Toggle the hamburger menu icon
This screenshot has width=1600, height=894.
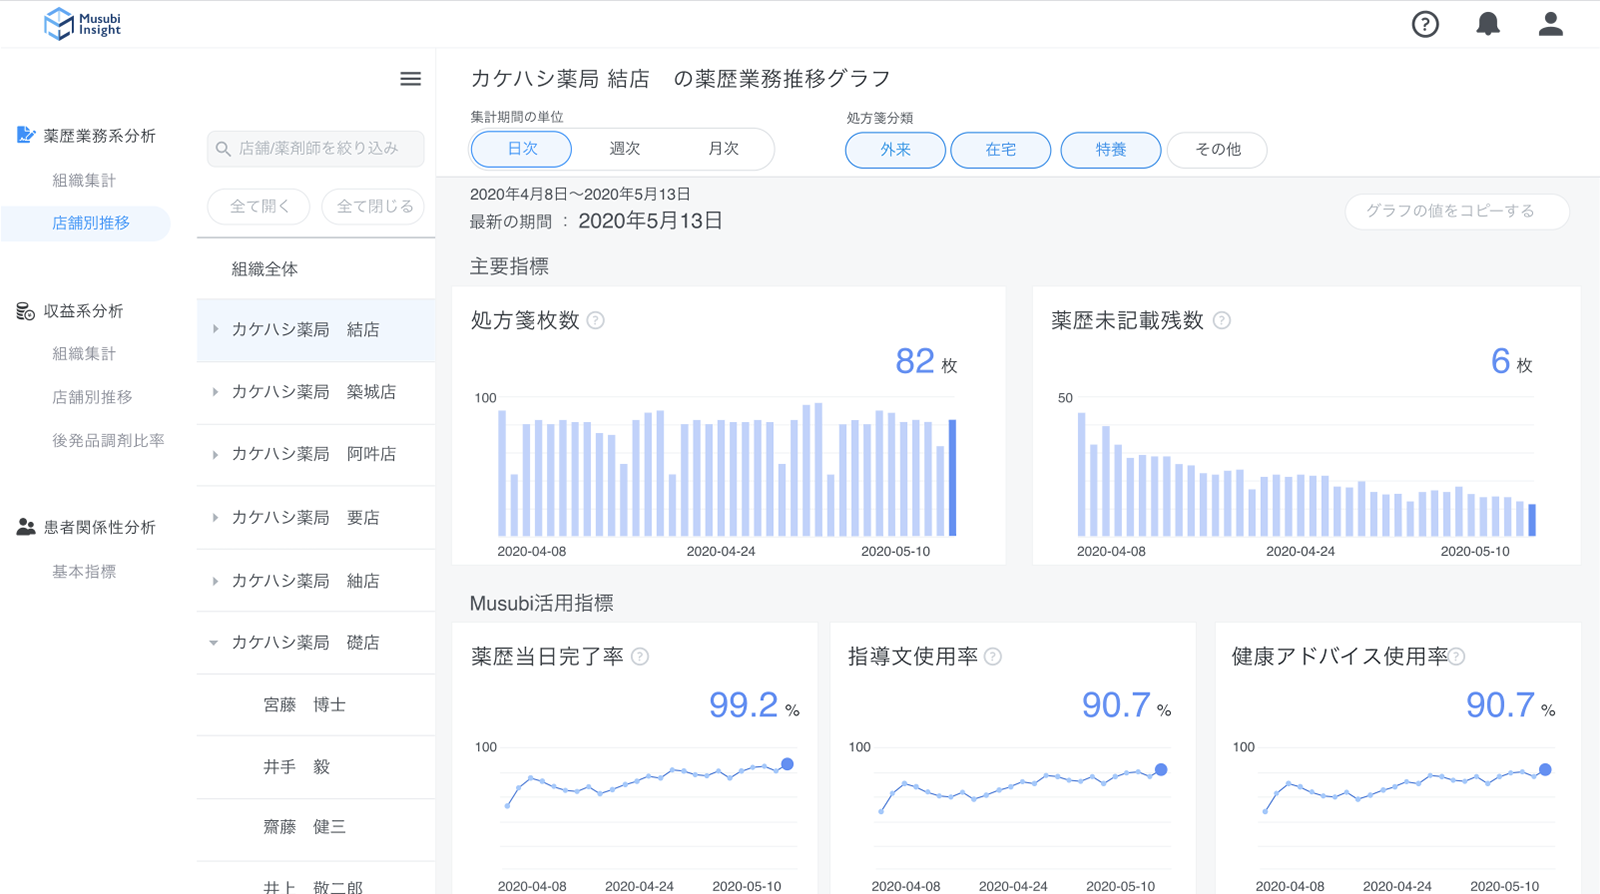pos(410,79)
